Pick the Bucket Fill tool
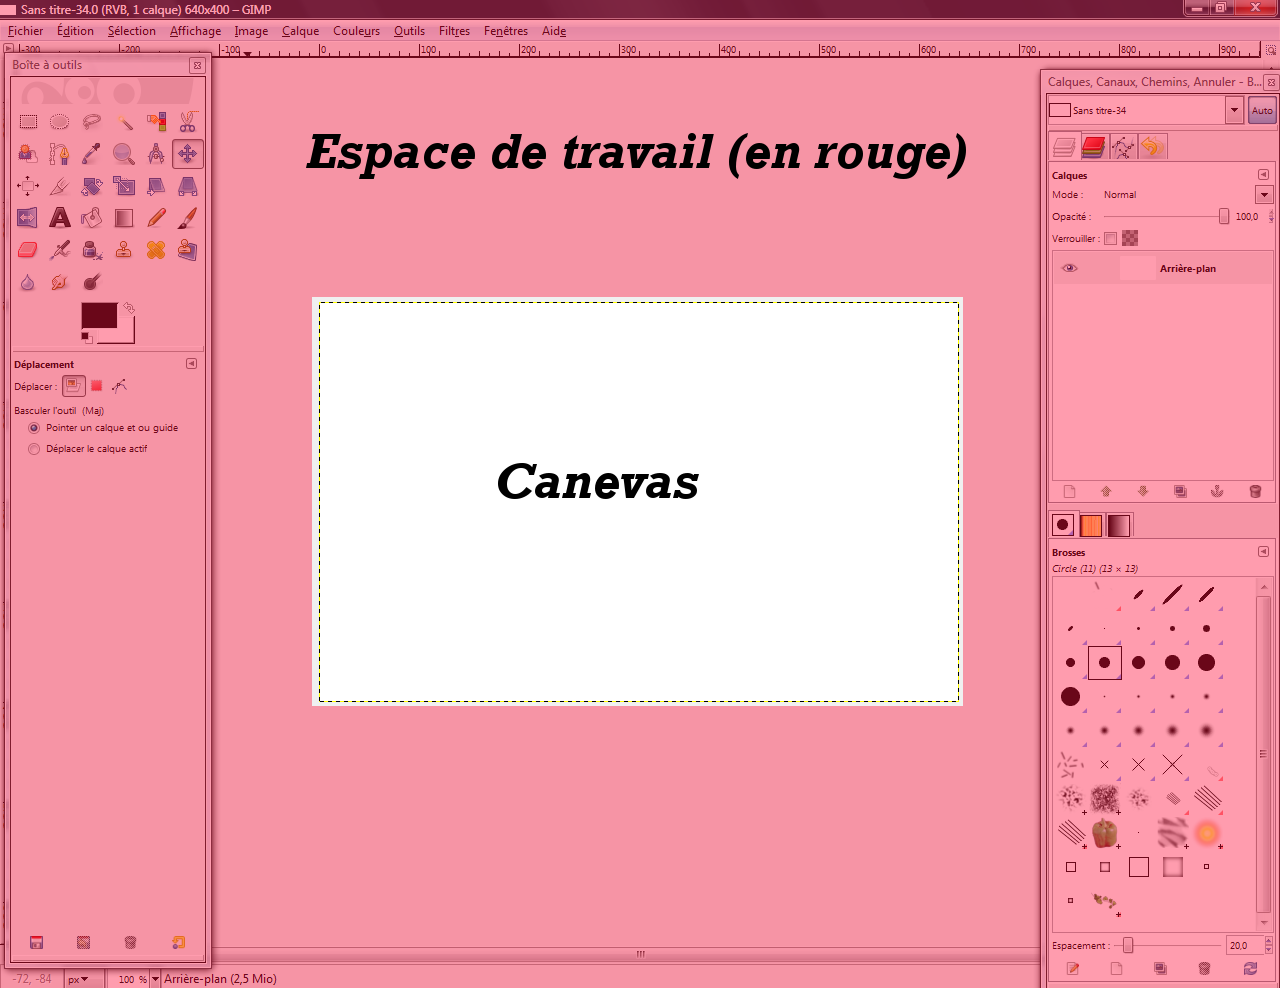Viewport: 1280px width, 988px height. pos(92,218)
